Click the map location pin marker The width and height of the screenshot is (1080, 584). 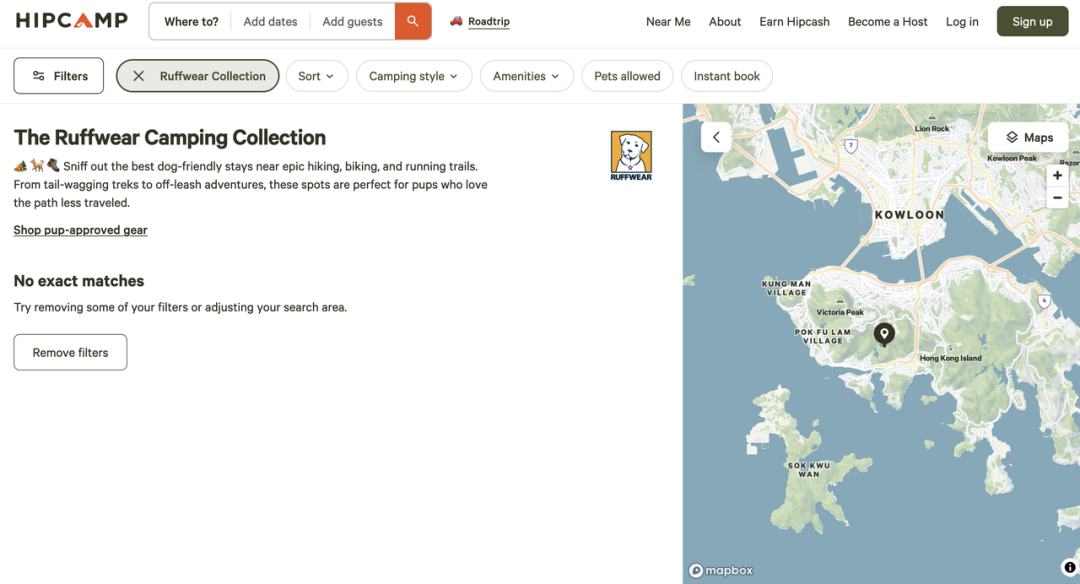coord(884,334)
